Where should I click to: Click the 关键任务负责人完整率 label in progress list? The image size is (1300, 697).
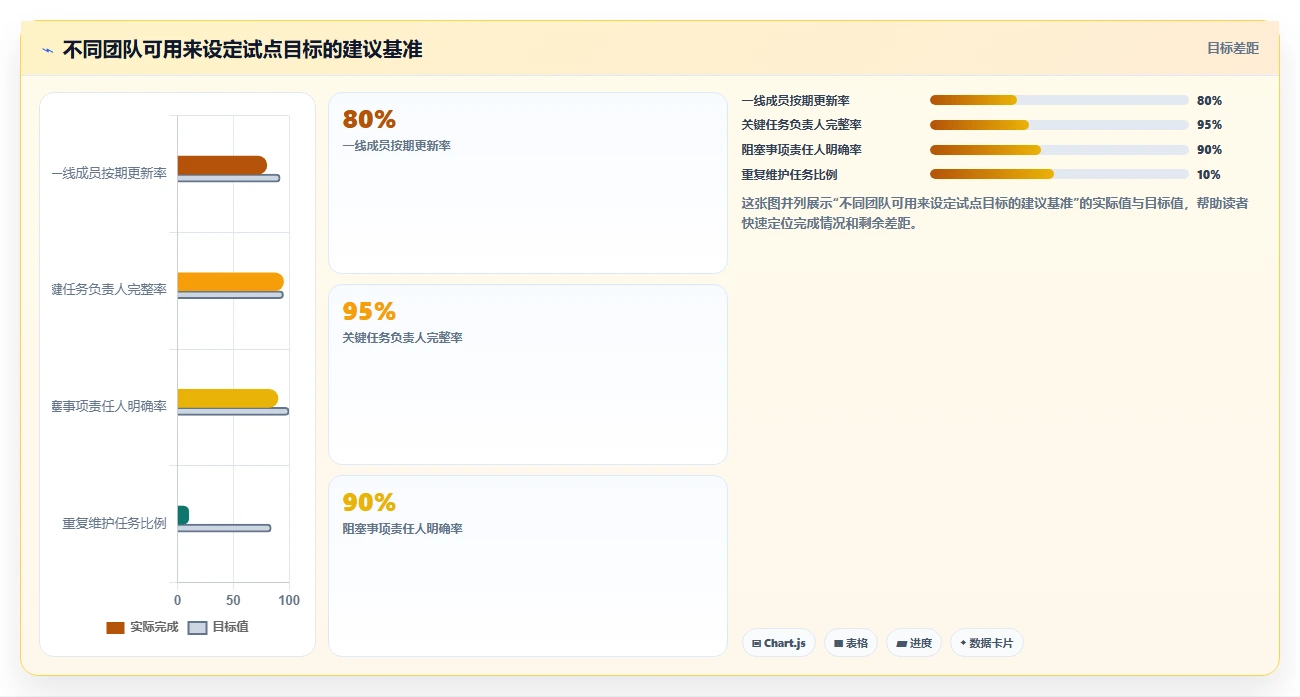[x=802, y=125]
